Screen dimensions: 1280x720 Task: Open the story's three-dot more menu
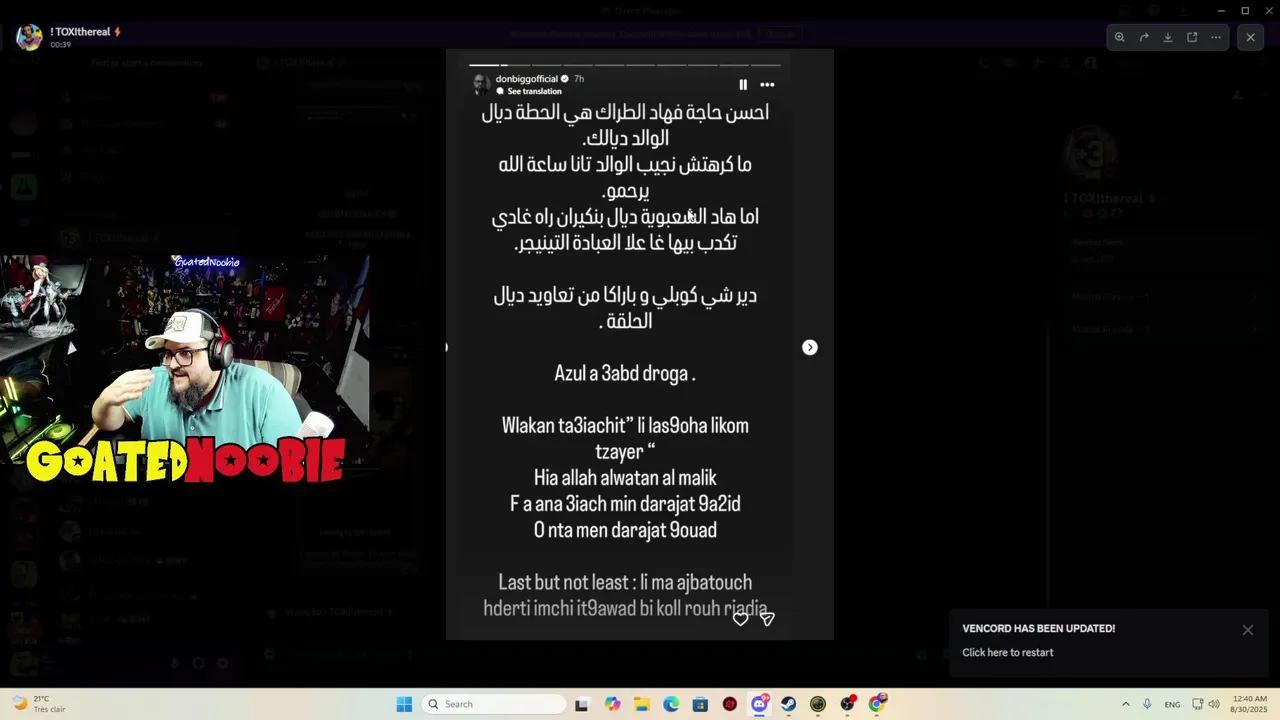point(767,85)
